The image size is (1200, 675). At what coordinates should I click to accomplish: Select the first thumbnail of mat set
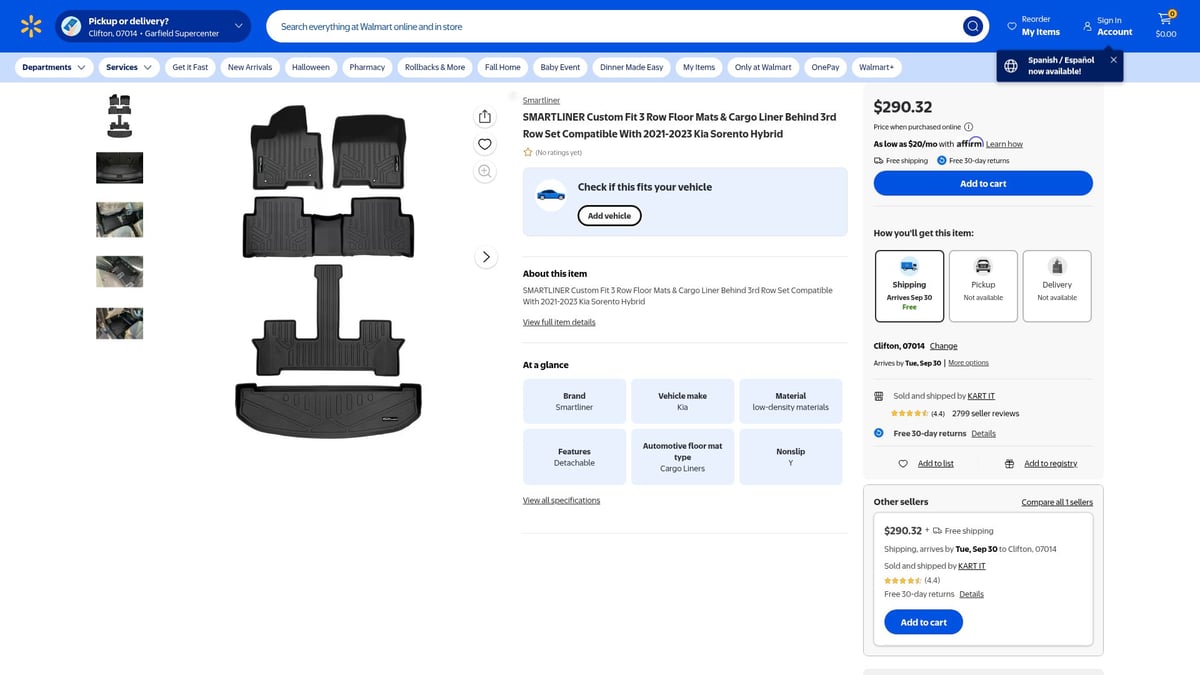[120, 116]
